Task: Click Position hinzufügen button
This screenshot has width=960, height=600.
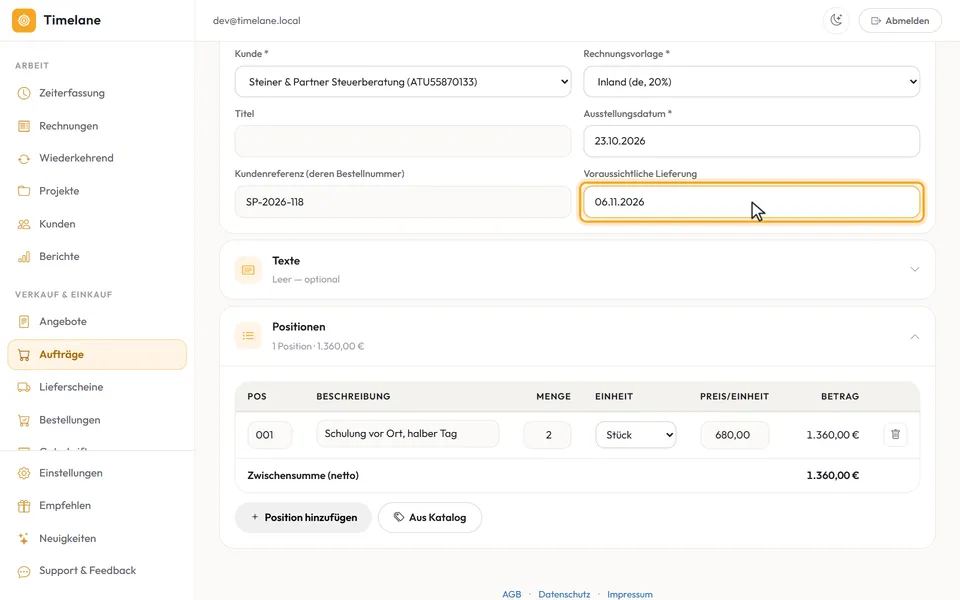Action: tap(304, 517)
